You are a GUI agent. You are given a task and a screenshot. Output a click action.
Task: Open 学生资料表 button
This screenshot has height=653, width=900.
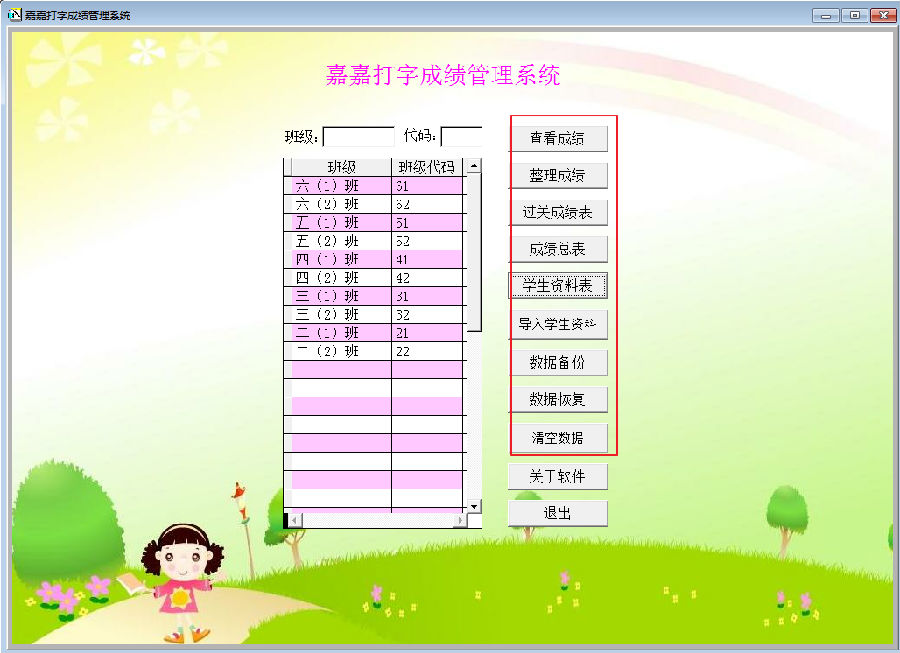(558, 285)
